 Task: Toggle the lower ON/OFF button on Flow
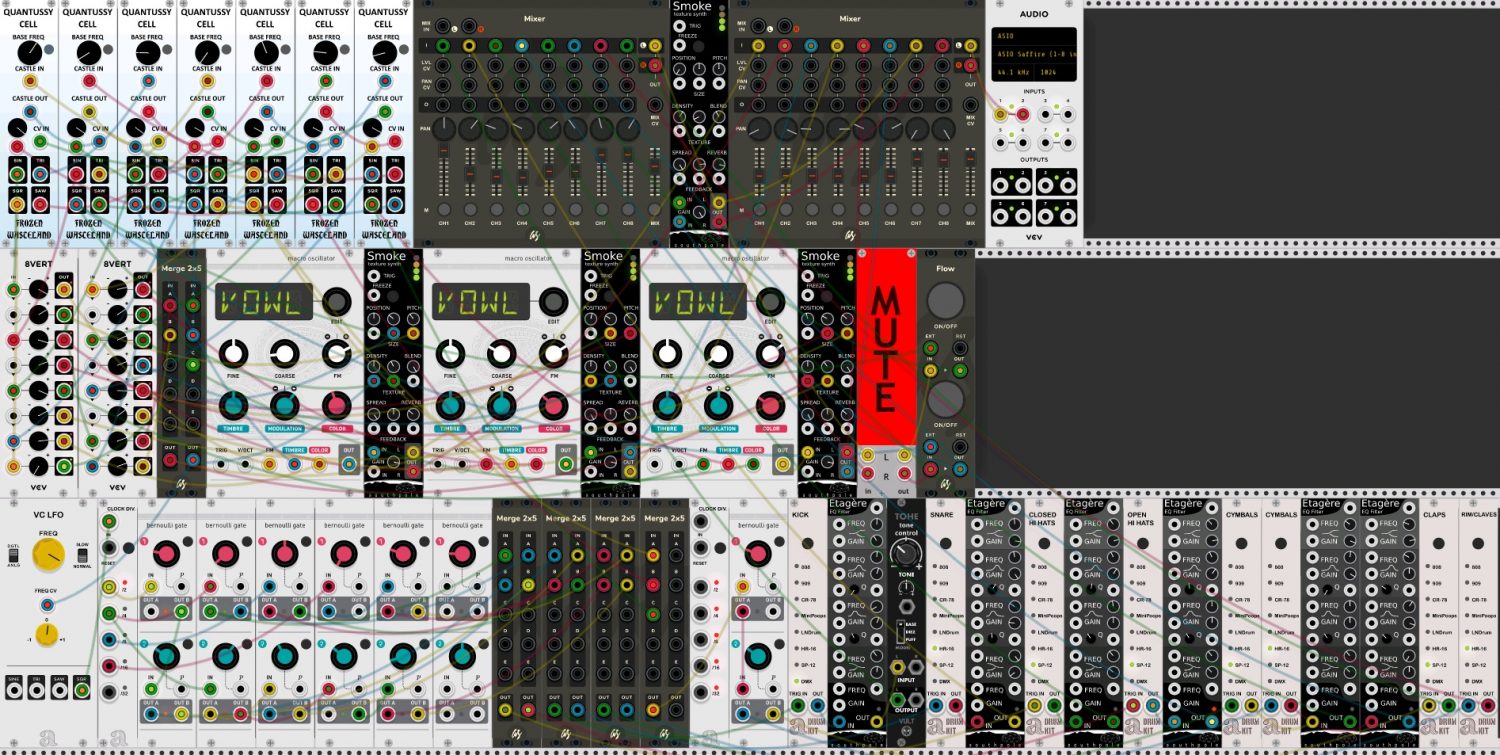945,400
